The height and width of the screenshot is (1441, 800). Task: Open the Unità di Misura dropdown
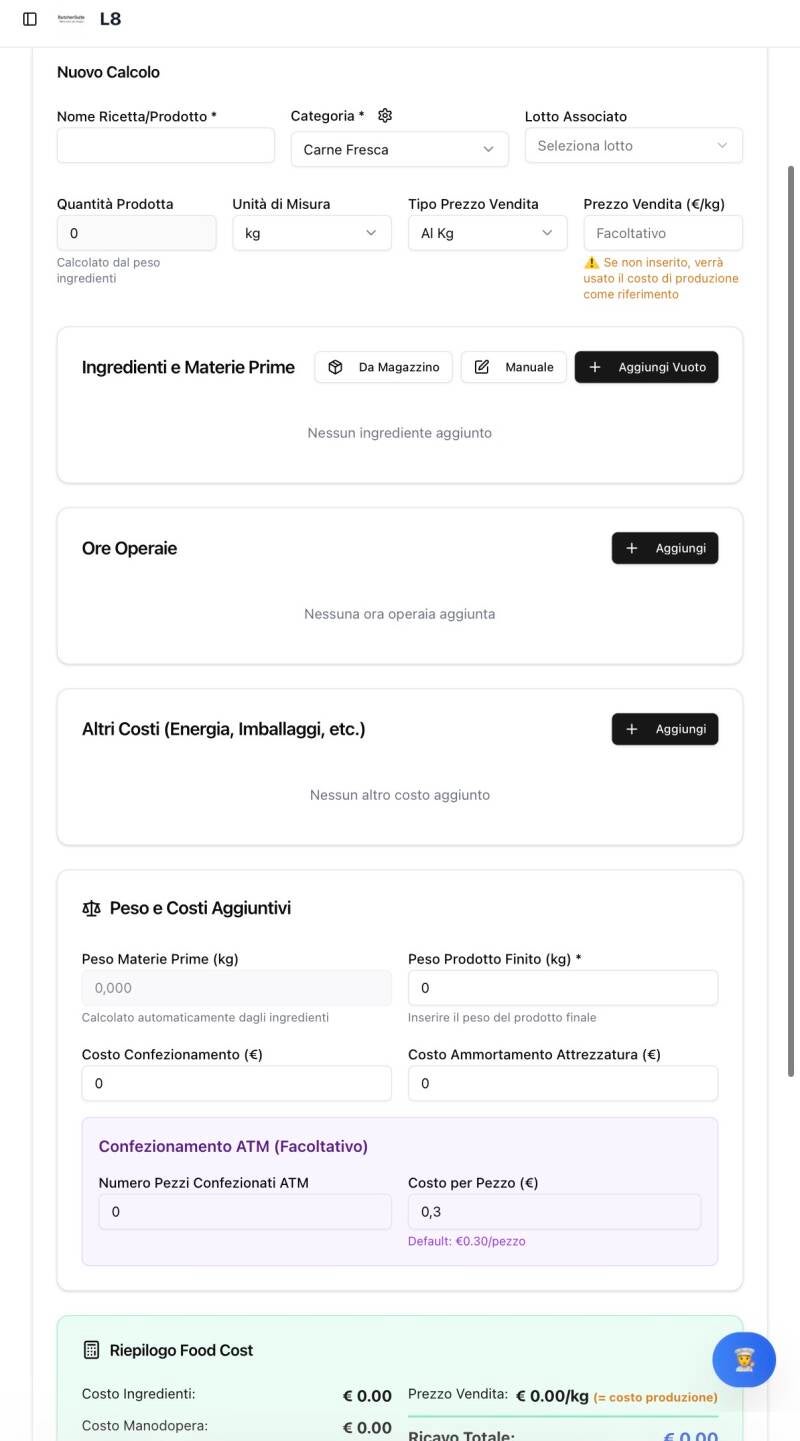point(311,233)
